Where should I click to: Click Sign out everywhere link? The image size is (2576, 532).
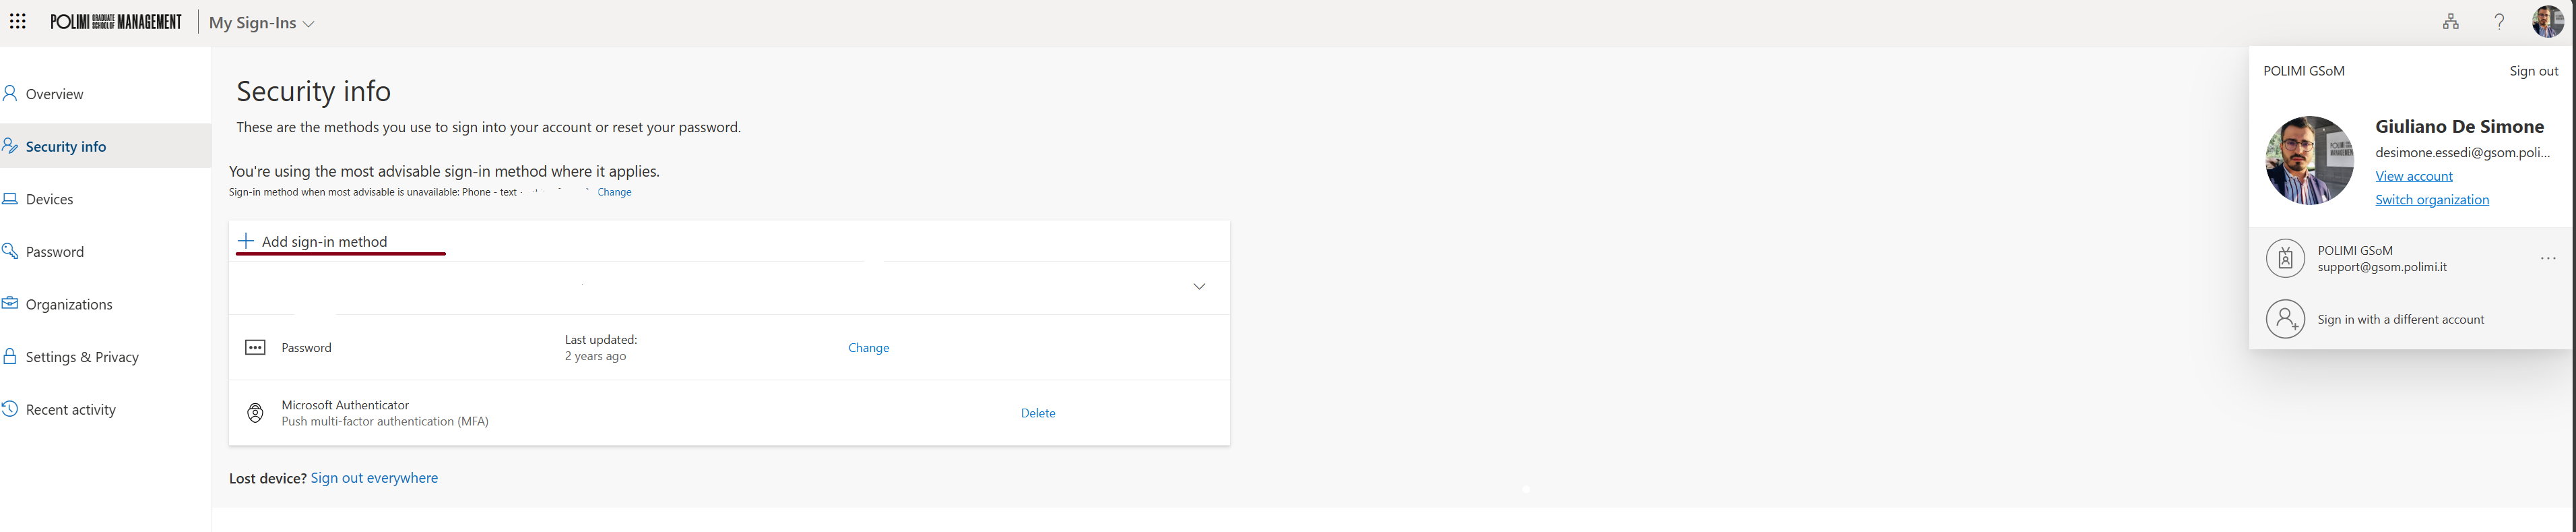pos(374,478)
